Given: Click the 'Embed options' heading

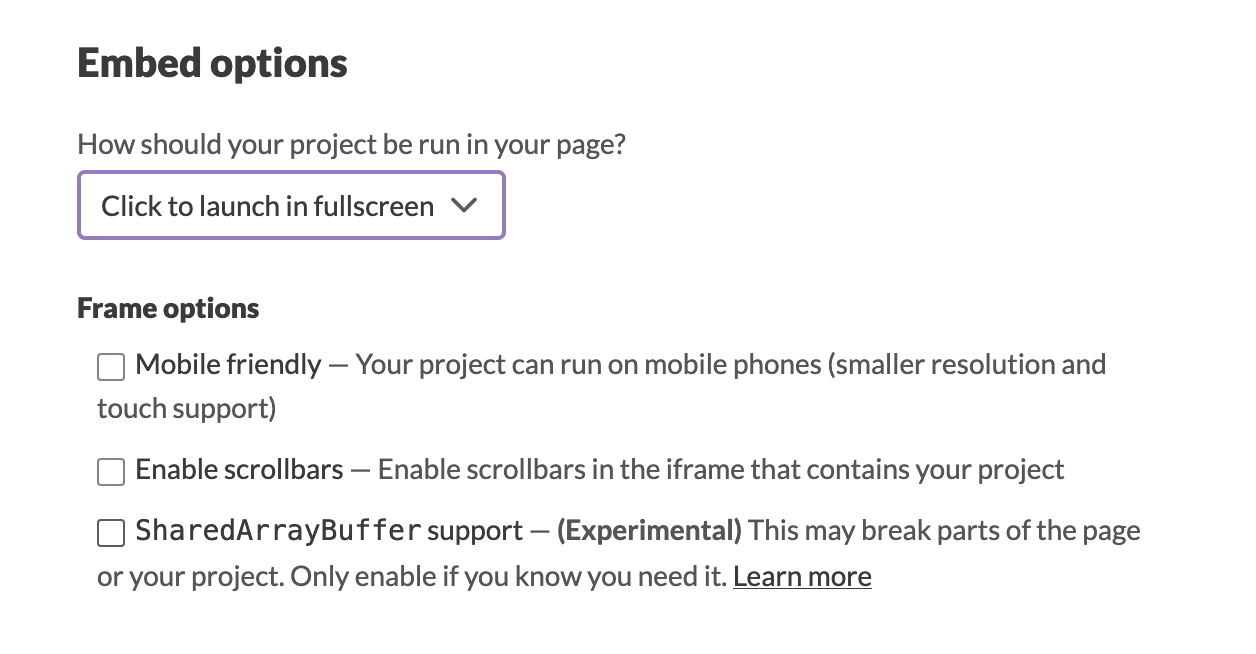Looking at the screenshot, I should coord(212,63).
